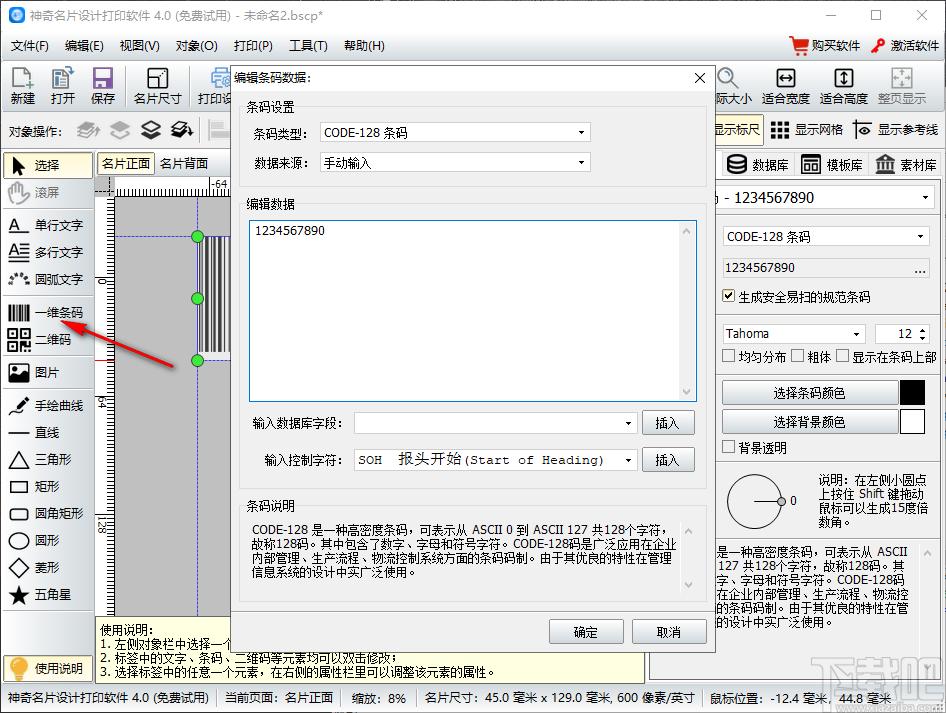Viewport: 946px width, 713px height.
Task: Select the 直线 line tool
Action: pyautogui.click(x=48, y=433)
